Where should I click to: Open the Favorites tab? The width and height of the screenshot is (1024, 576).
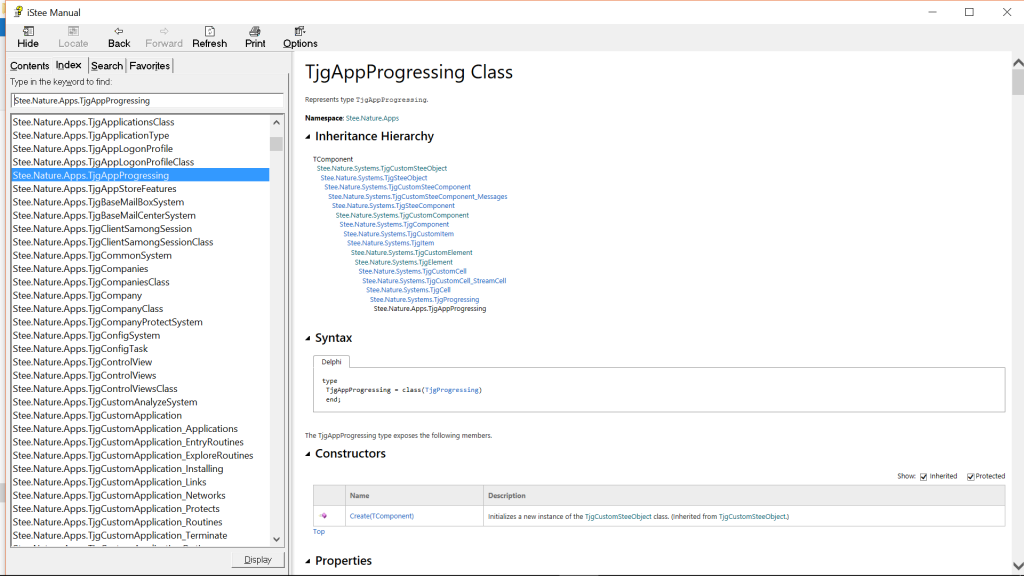tap(150, 66)
